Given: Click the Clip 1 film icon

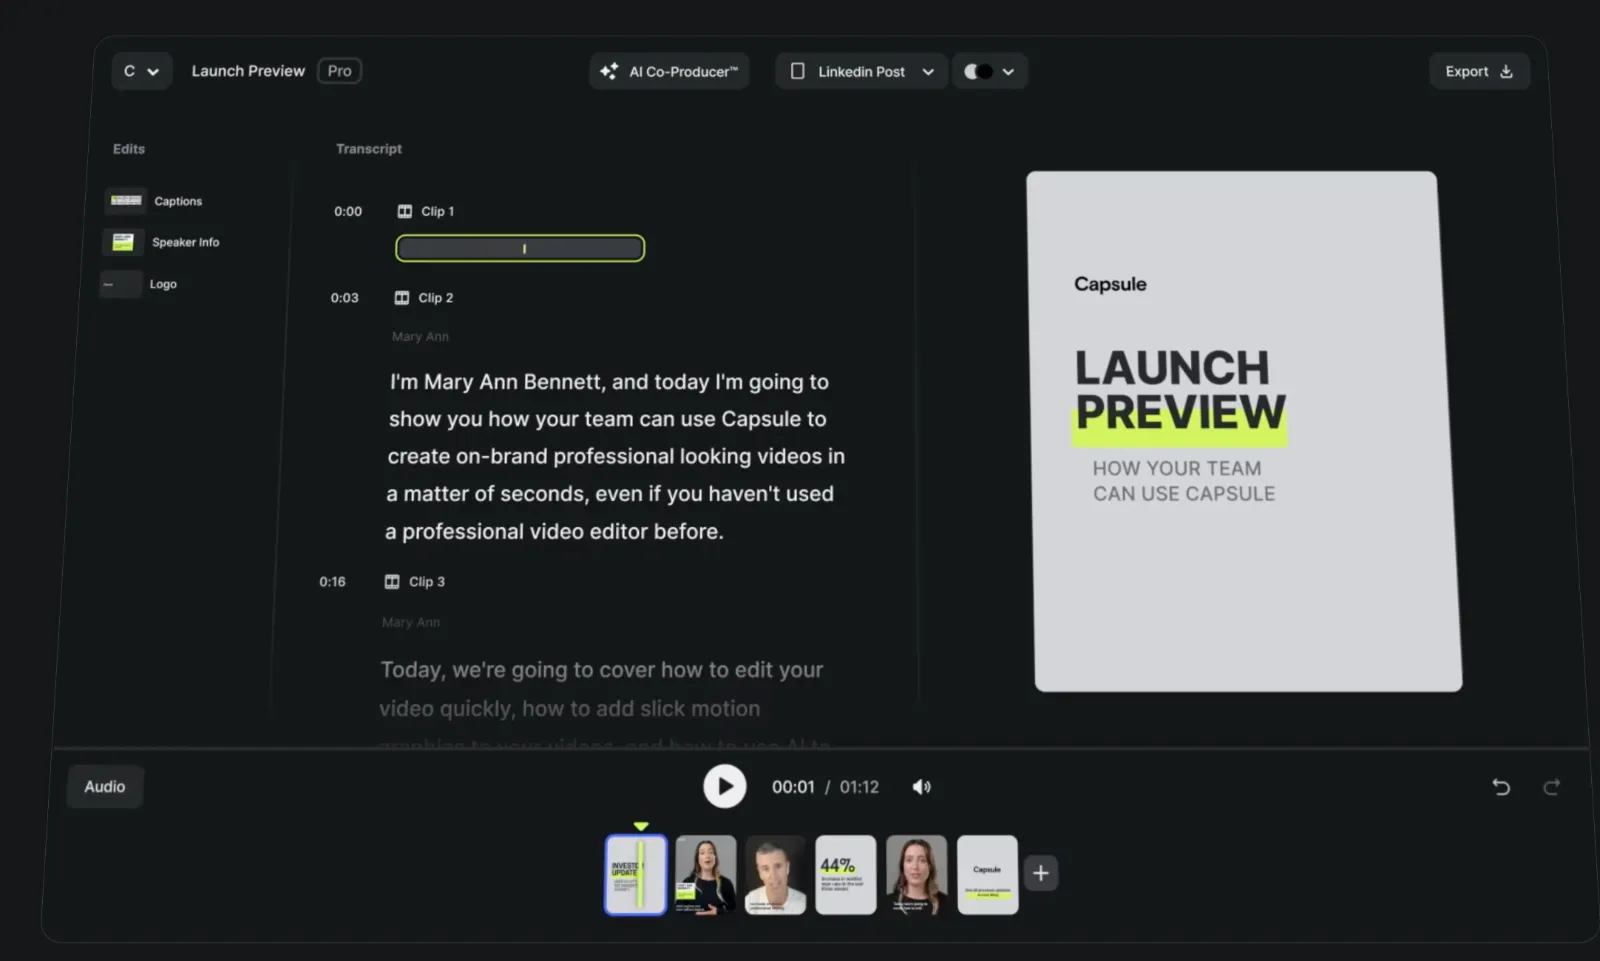Looking at the screenshot, I should (x=405, y=211).
